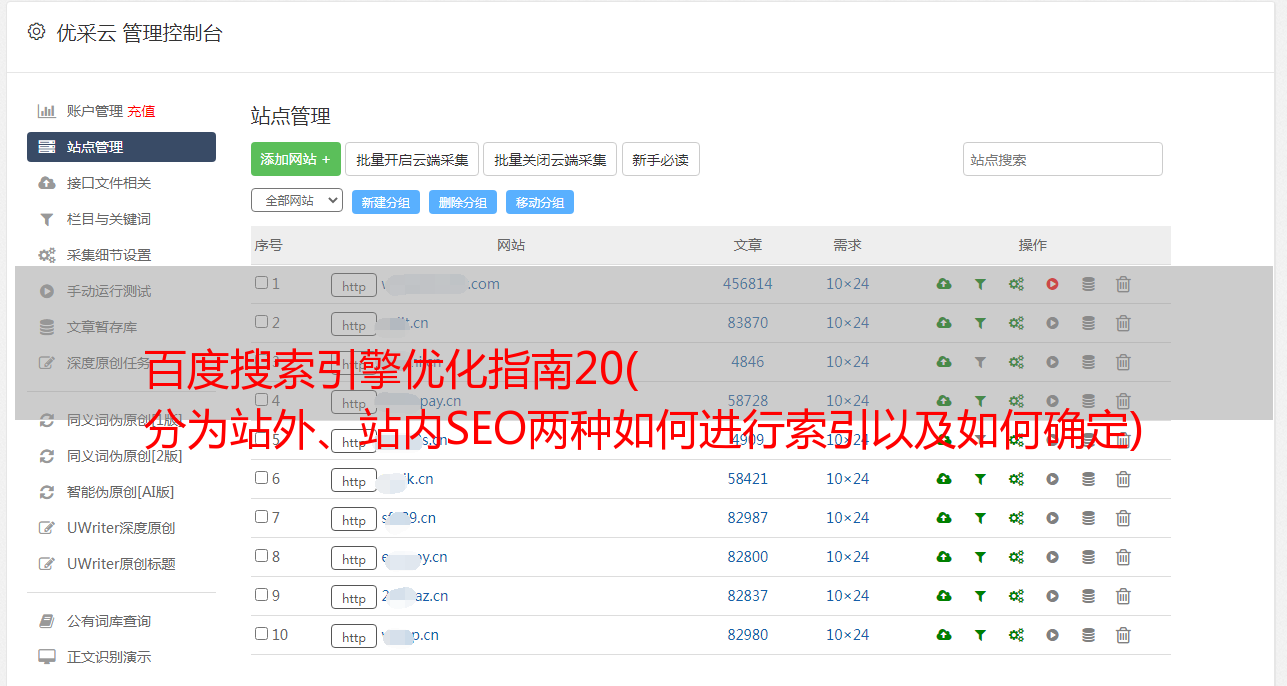
Task: Click the play icon in the 82980 row
Action: pyautogui.click(x=1052, y=635)
